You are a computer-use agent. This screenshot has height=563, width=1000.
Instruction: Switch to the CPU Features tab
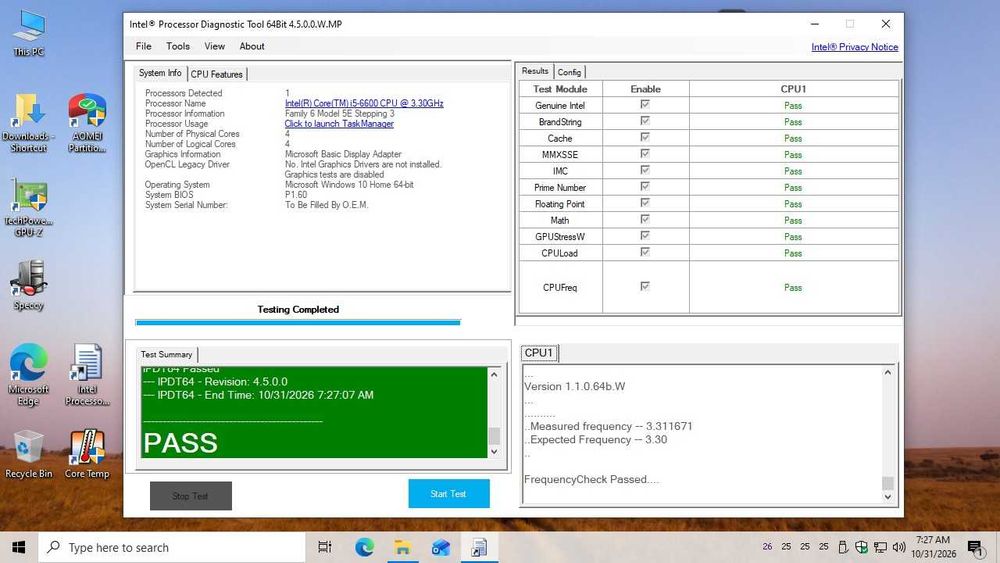click(x=217, y=75)
